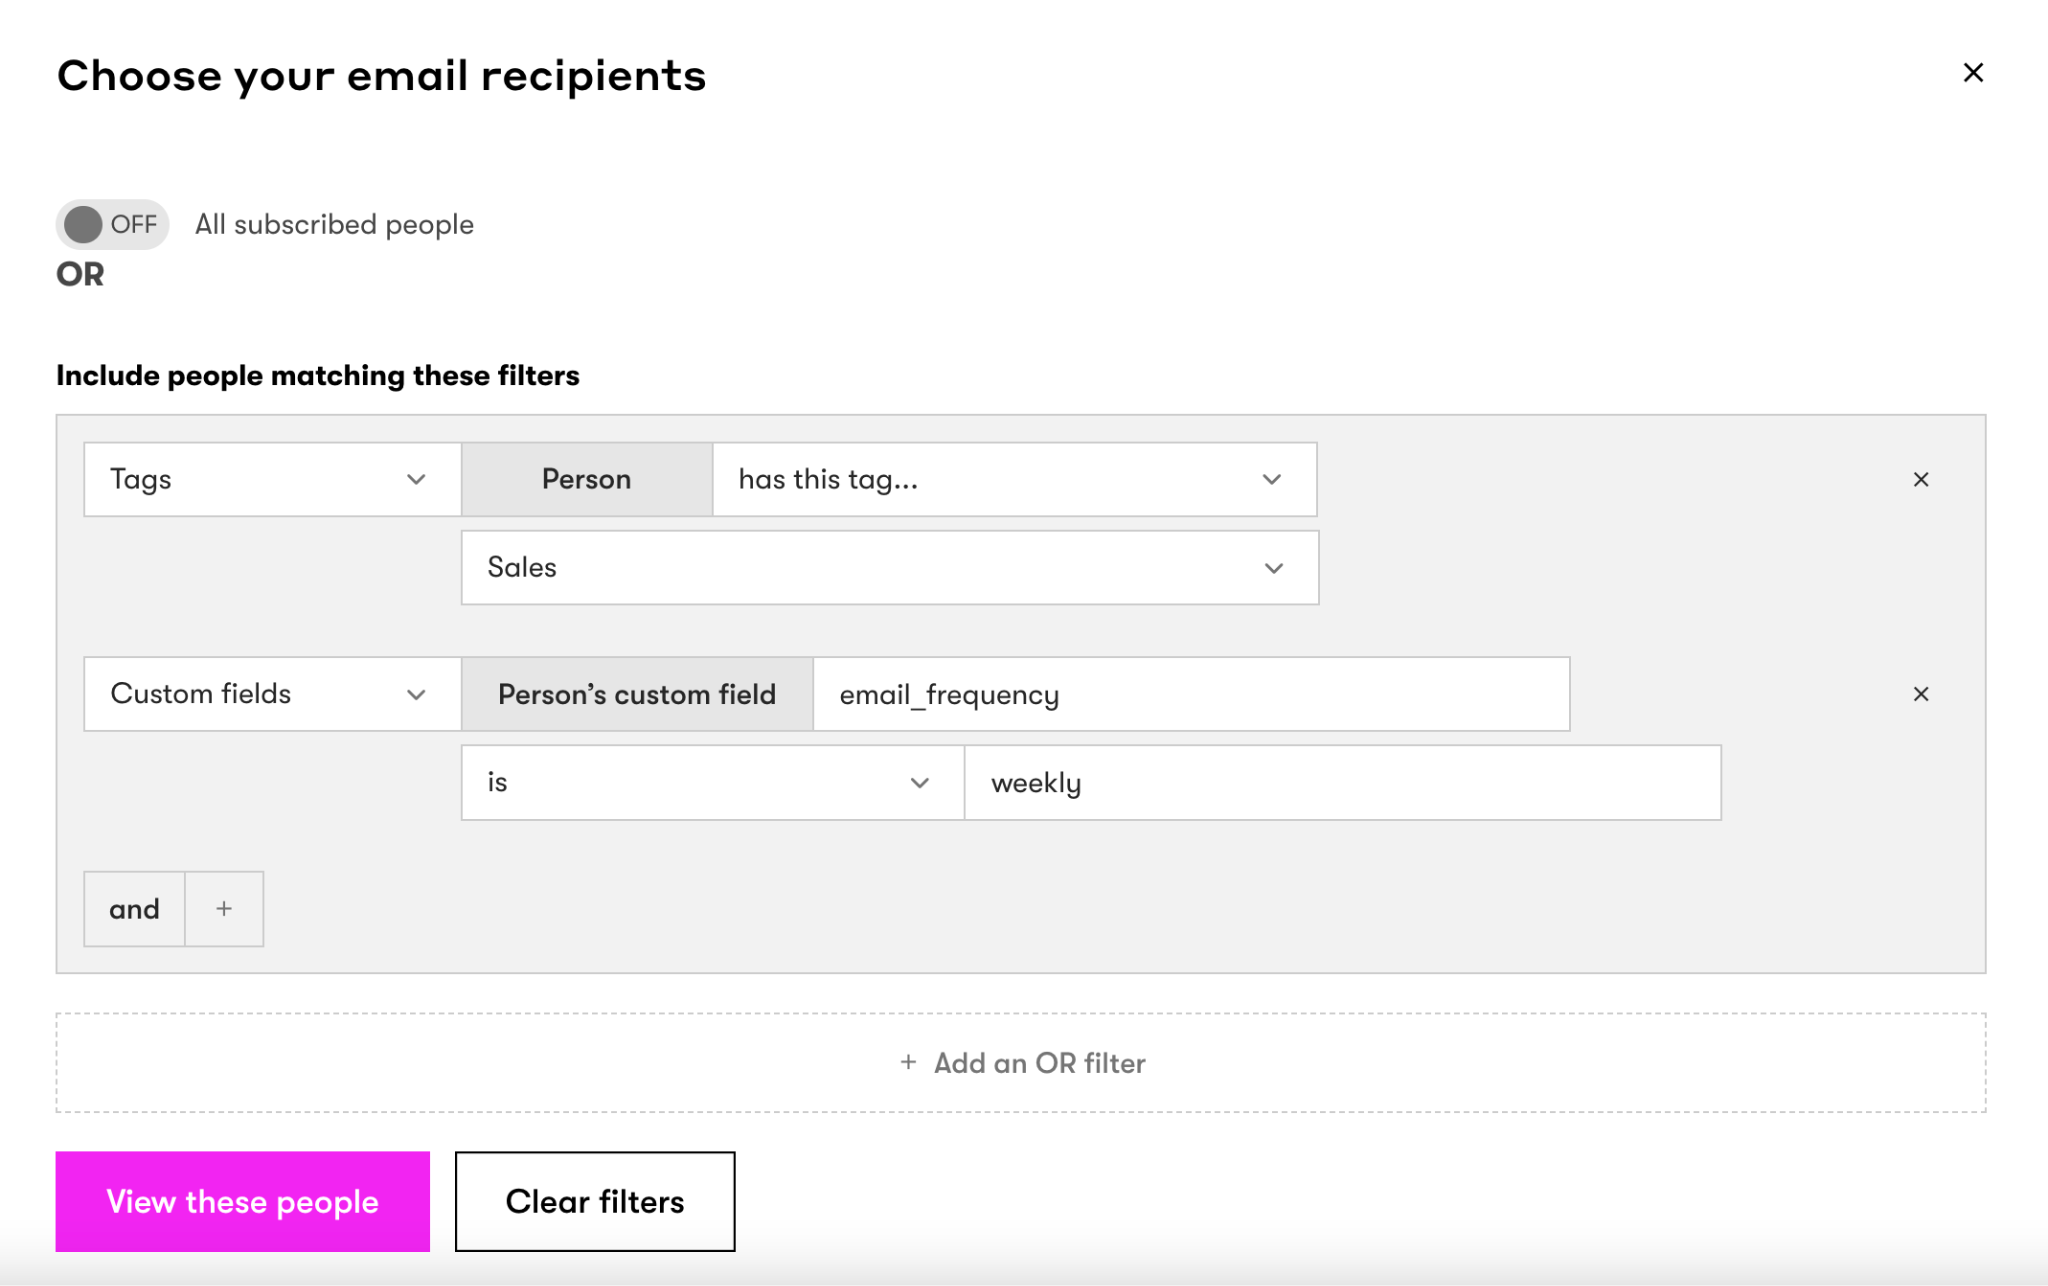Image resolution: width=2048 pixels, height=1286 pixels.
Task: Click 'Include people matching these filters' heading
Action: [318, 375]
